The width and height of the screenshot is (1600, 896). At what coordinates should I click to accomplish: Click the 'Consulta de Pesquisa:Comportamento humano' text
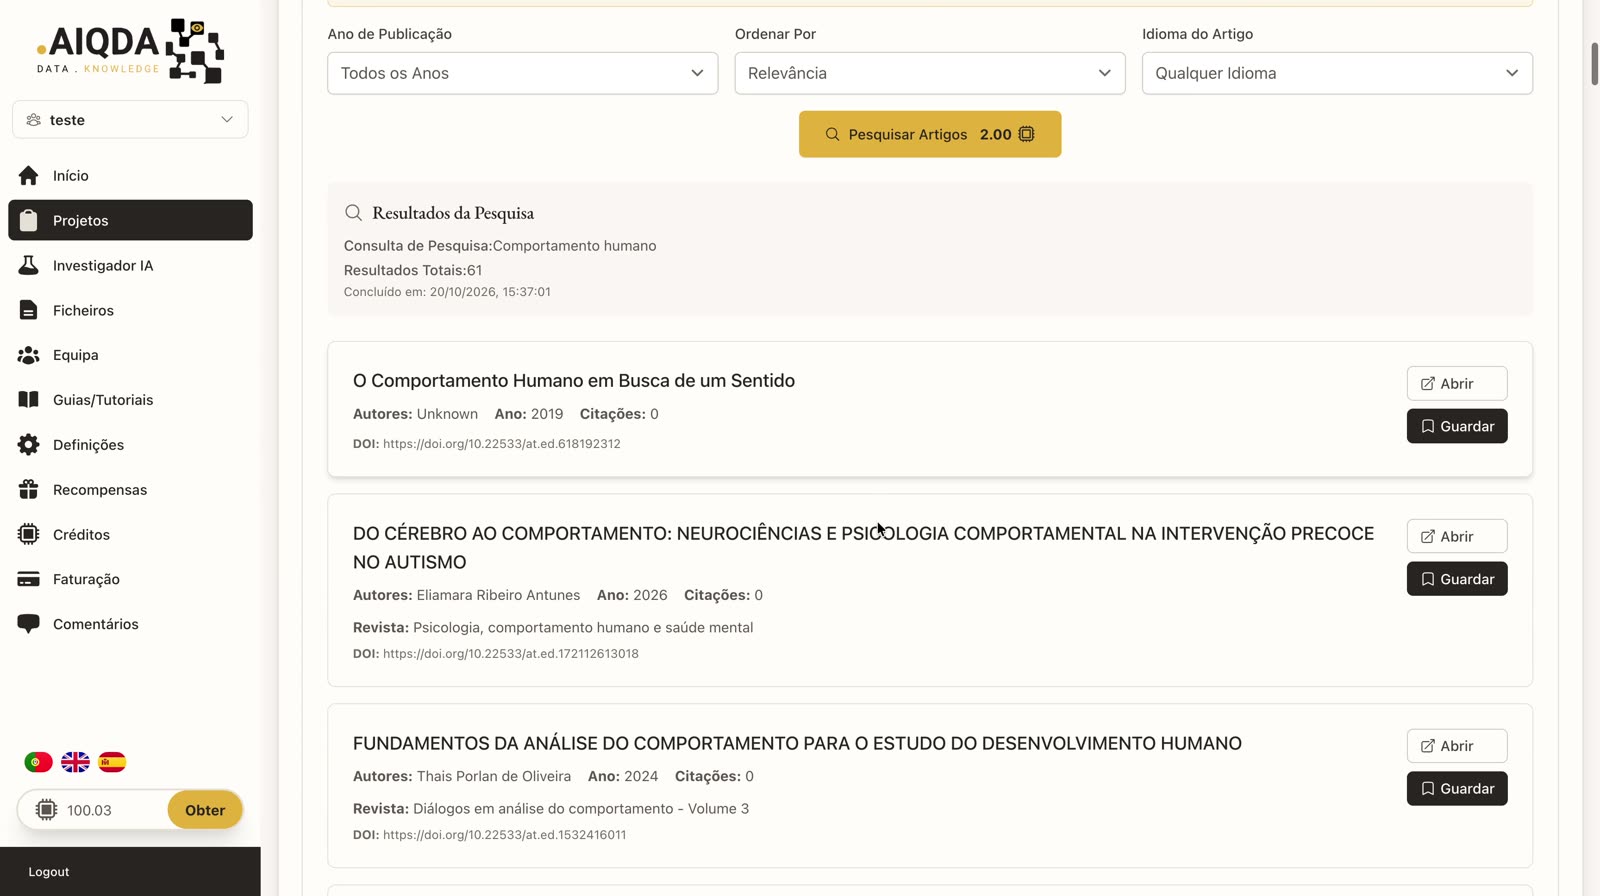[500, 246]
